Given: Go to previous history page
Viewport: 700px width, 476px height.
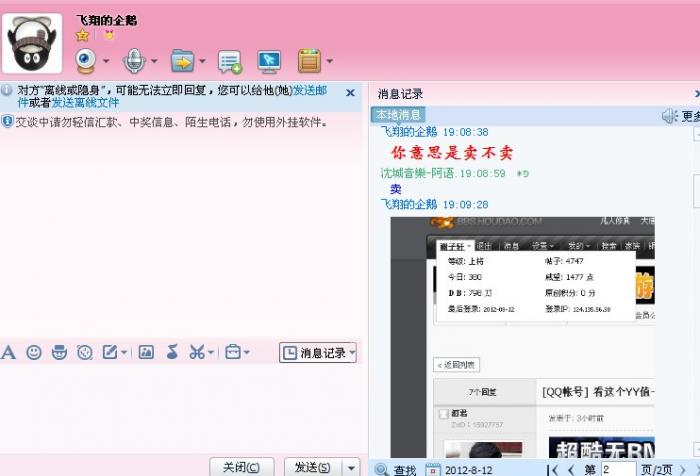Looking at the screenshot, I should tap(571, 470).
